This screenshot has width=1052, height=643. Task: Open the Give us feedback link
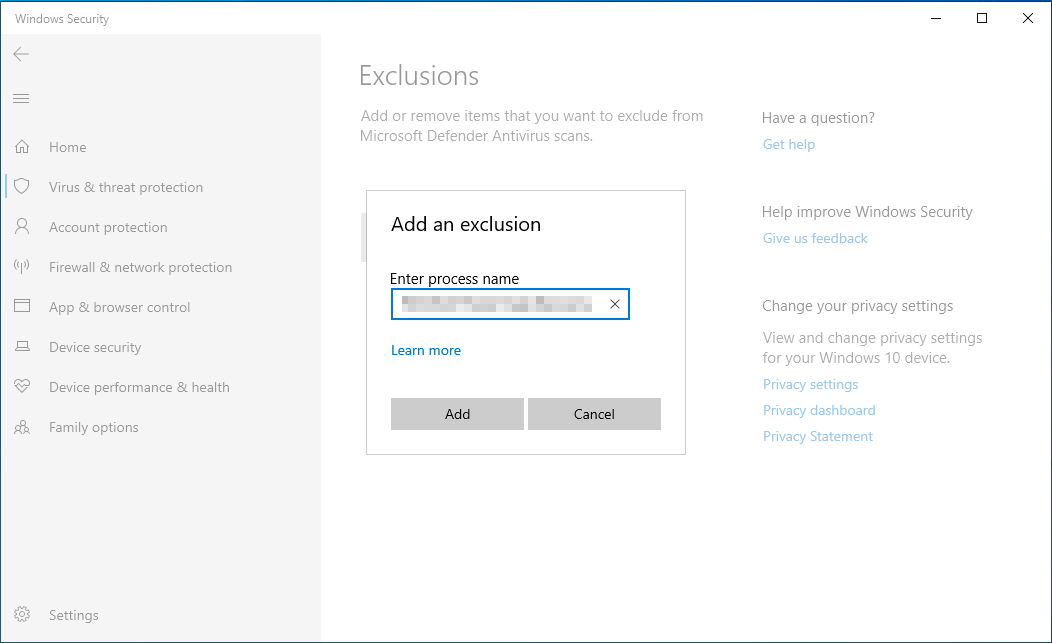pyautogui.click(x=814, y=238)
